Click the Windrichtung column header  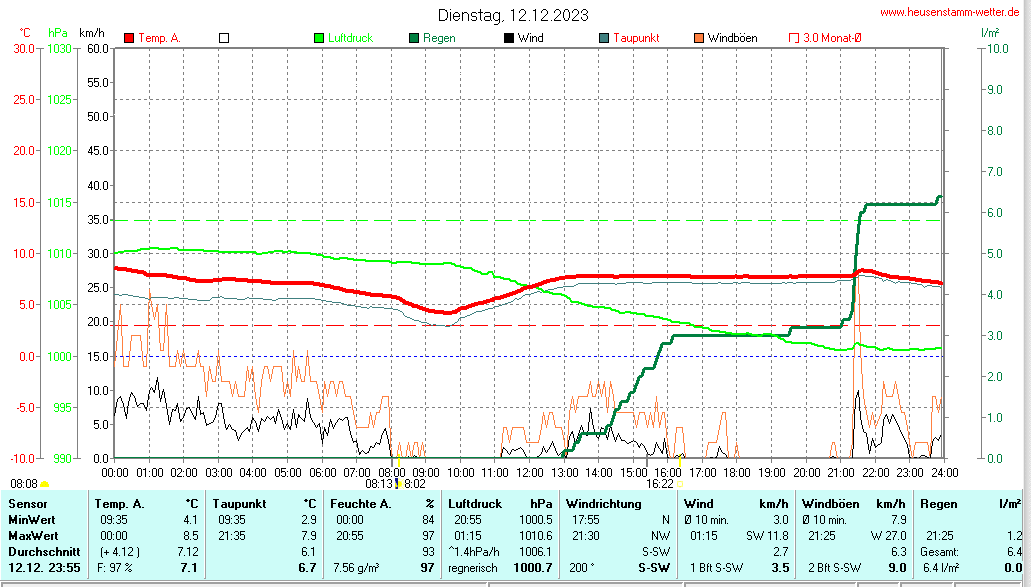[x=604, y=503]
